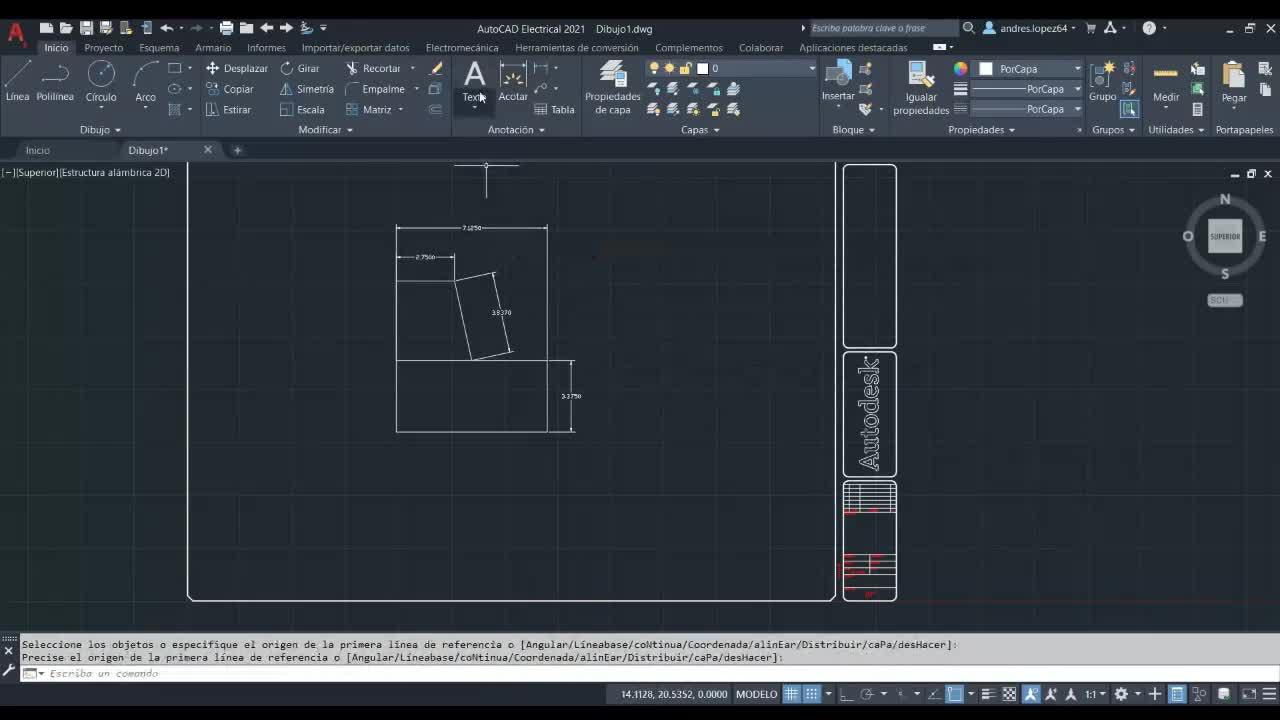Click the Desplazar move tool
The width and height of the screenshot is (1280, 720).
click(x=236, y=68)
